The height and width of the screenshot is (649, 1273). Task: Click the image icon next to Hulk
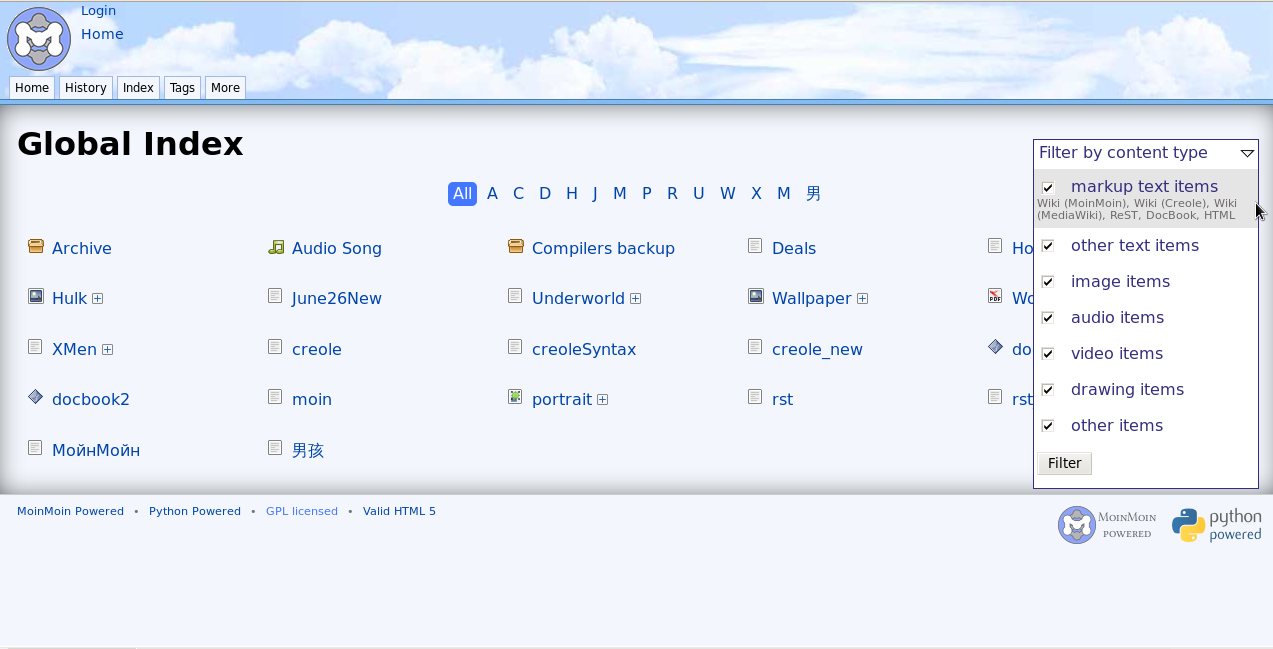[36, 296]
